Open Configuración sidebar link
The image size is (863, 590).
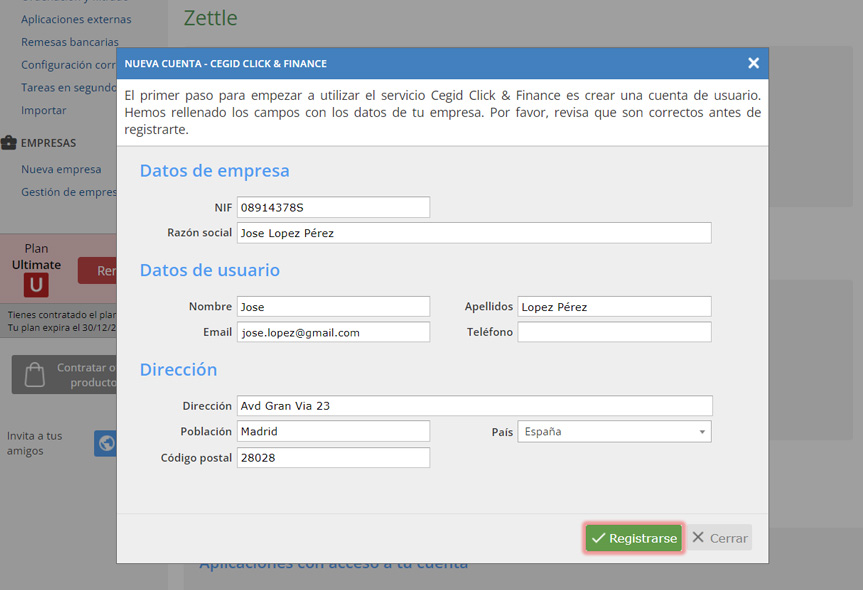pyautogui.click(x=69, y=65)
